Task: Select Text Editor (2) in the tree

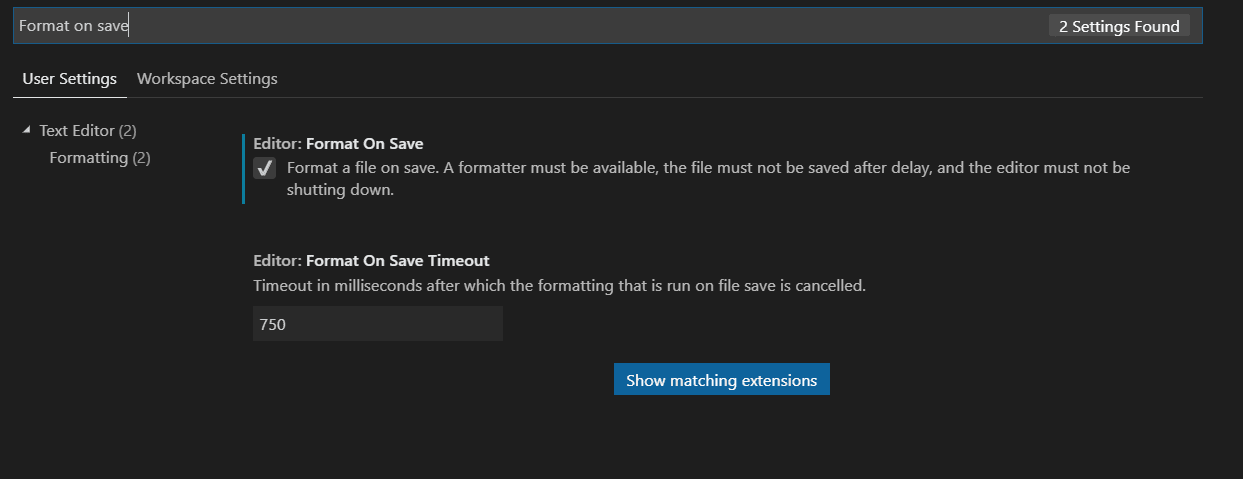Action: [x=88, y=131]
